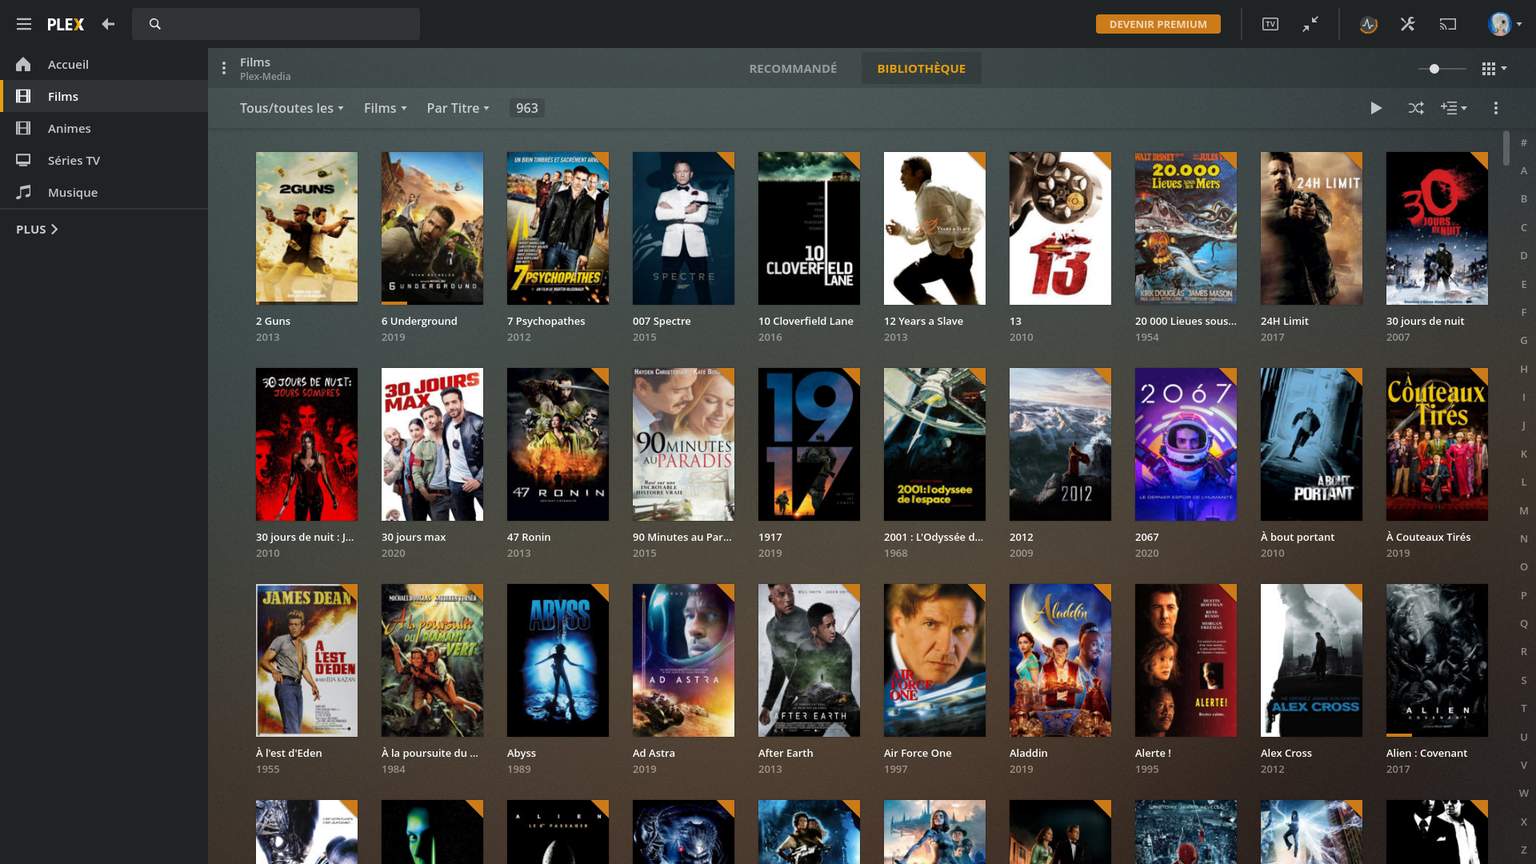
Task: Open the settings wrench icon
Action: (1407, 24)
